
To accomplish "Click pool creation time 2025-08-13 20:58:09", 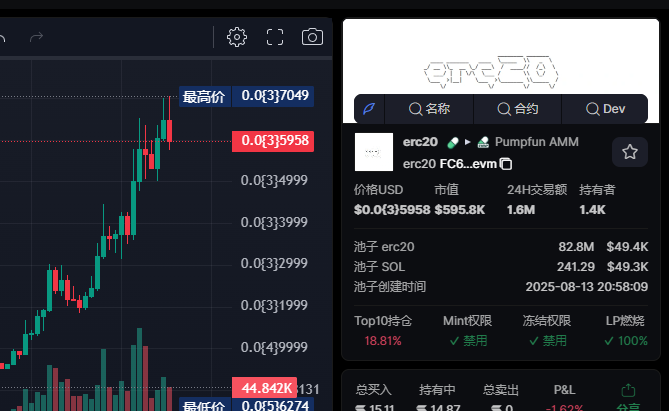I will pos(587,286).
